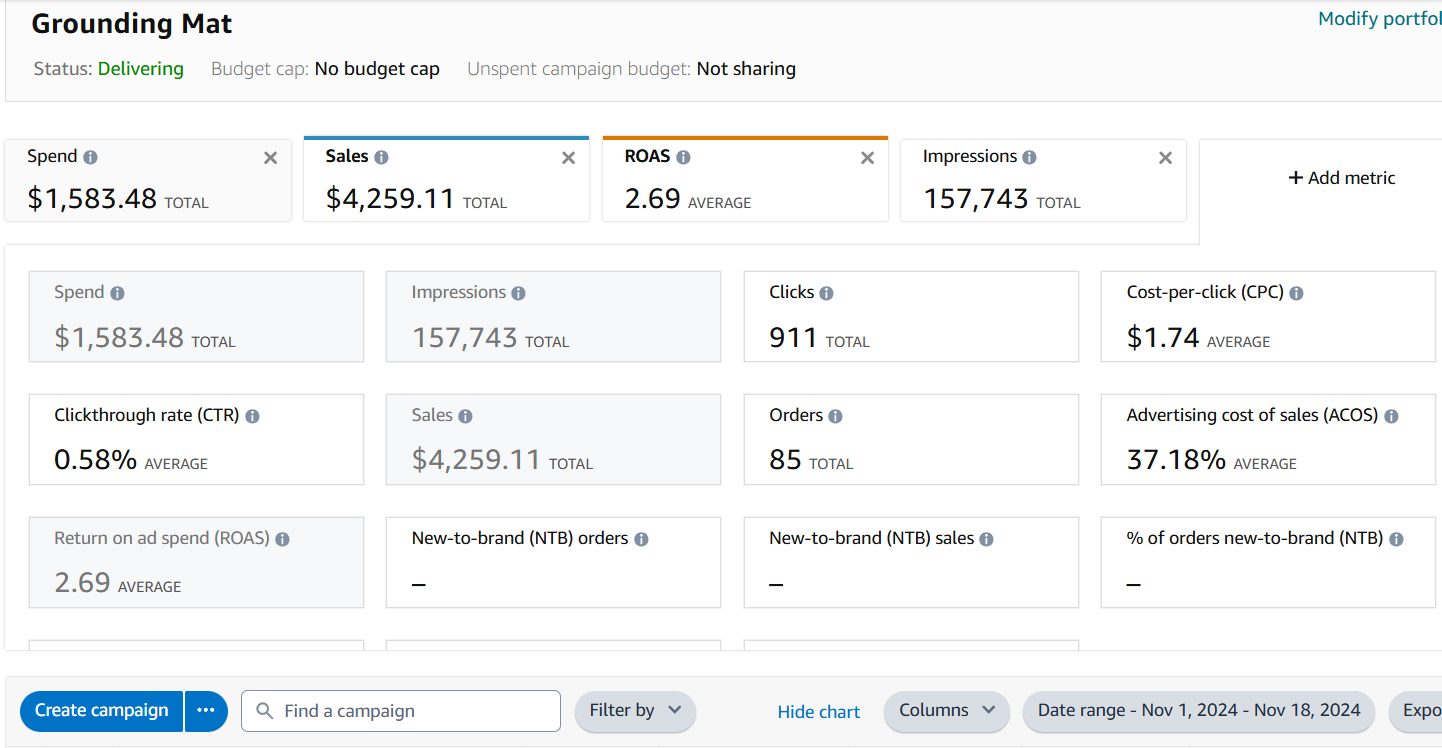Image resolution: width=1442 pixels, height=748 pixels.
Task: Select the Clickthrough rate (CTR) metric tile
Action: pyautogui.click(x=196, y=439)
